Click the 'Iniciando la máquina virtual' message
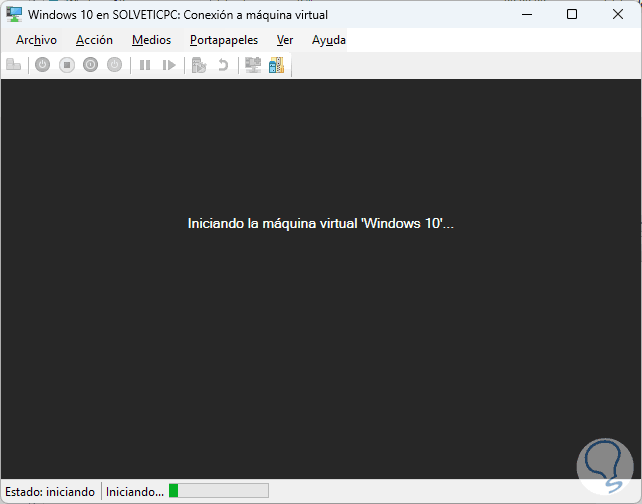The width and height of the screenshot is (642, 504). point(321,224)
